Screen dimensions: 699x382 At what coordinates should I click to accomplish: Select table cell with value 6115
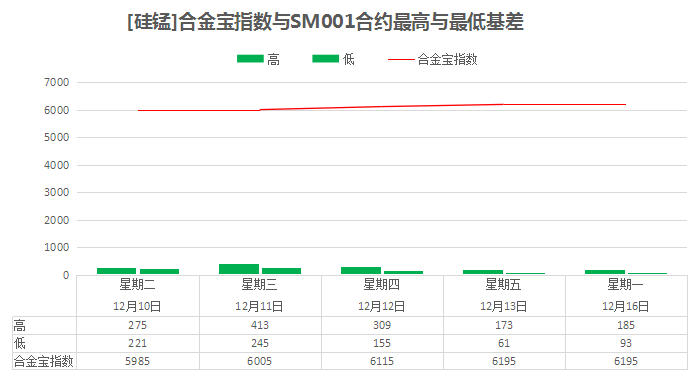[382, 361]
